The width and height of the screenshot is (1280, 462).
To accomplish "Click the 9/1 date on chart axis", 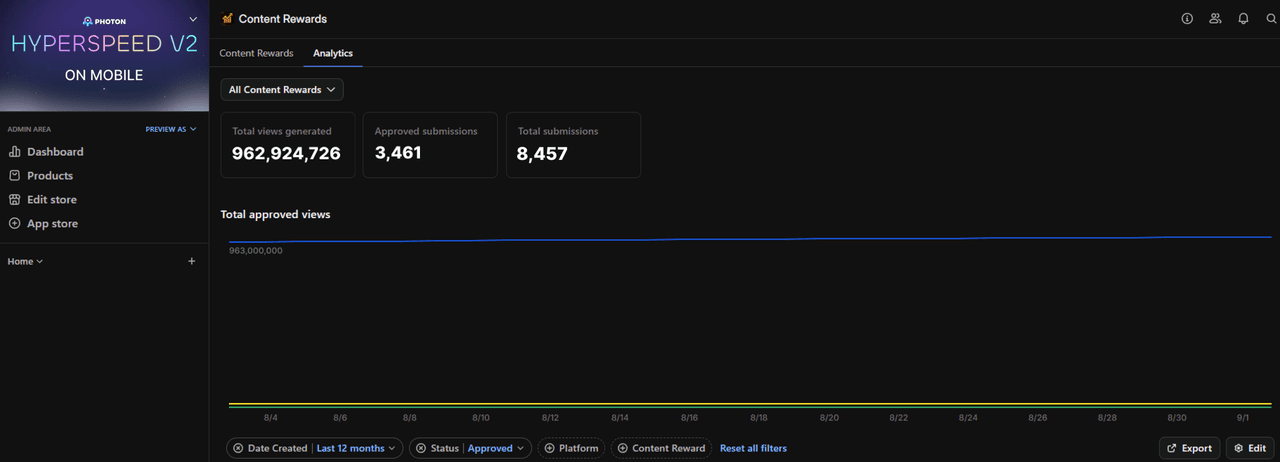I will pos(1242,418).
